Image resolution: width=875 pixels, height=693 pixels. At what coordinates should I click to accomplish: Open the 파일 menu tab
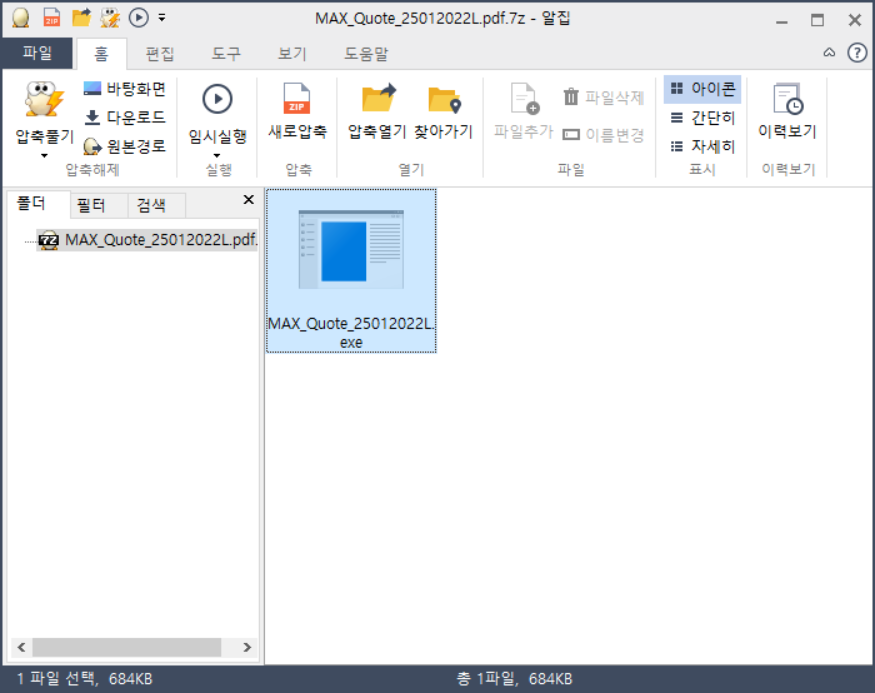(x=37, y=54)
